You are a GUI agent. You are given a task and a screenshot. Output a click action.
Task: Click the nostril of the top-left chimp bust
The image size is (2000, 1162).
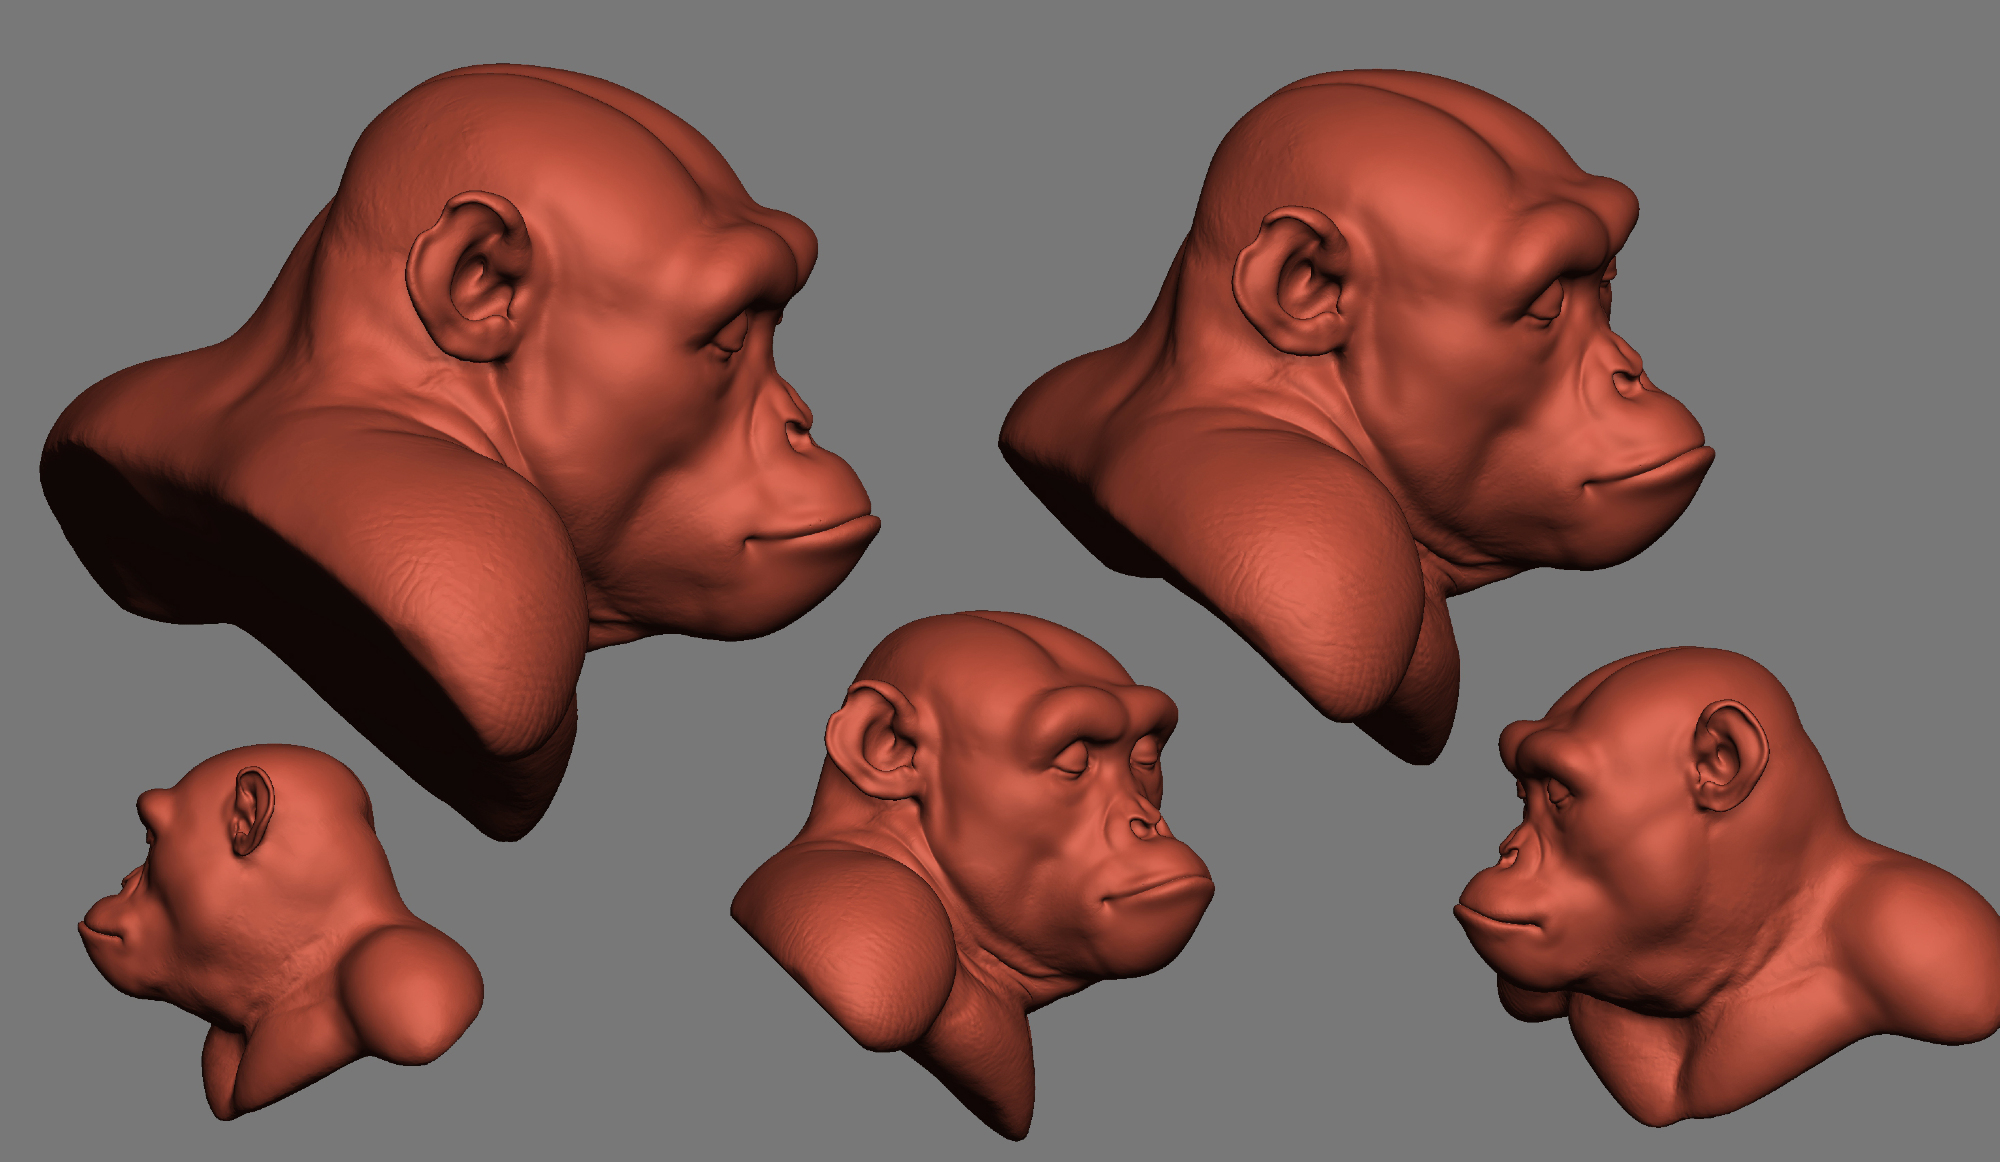point(795,430)
